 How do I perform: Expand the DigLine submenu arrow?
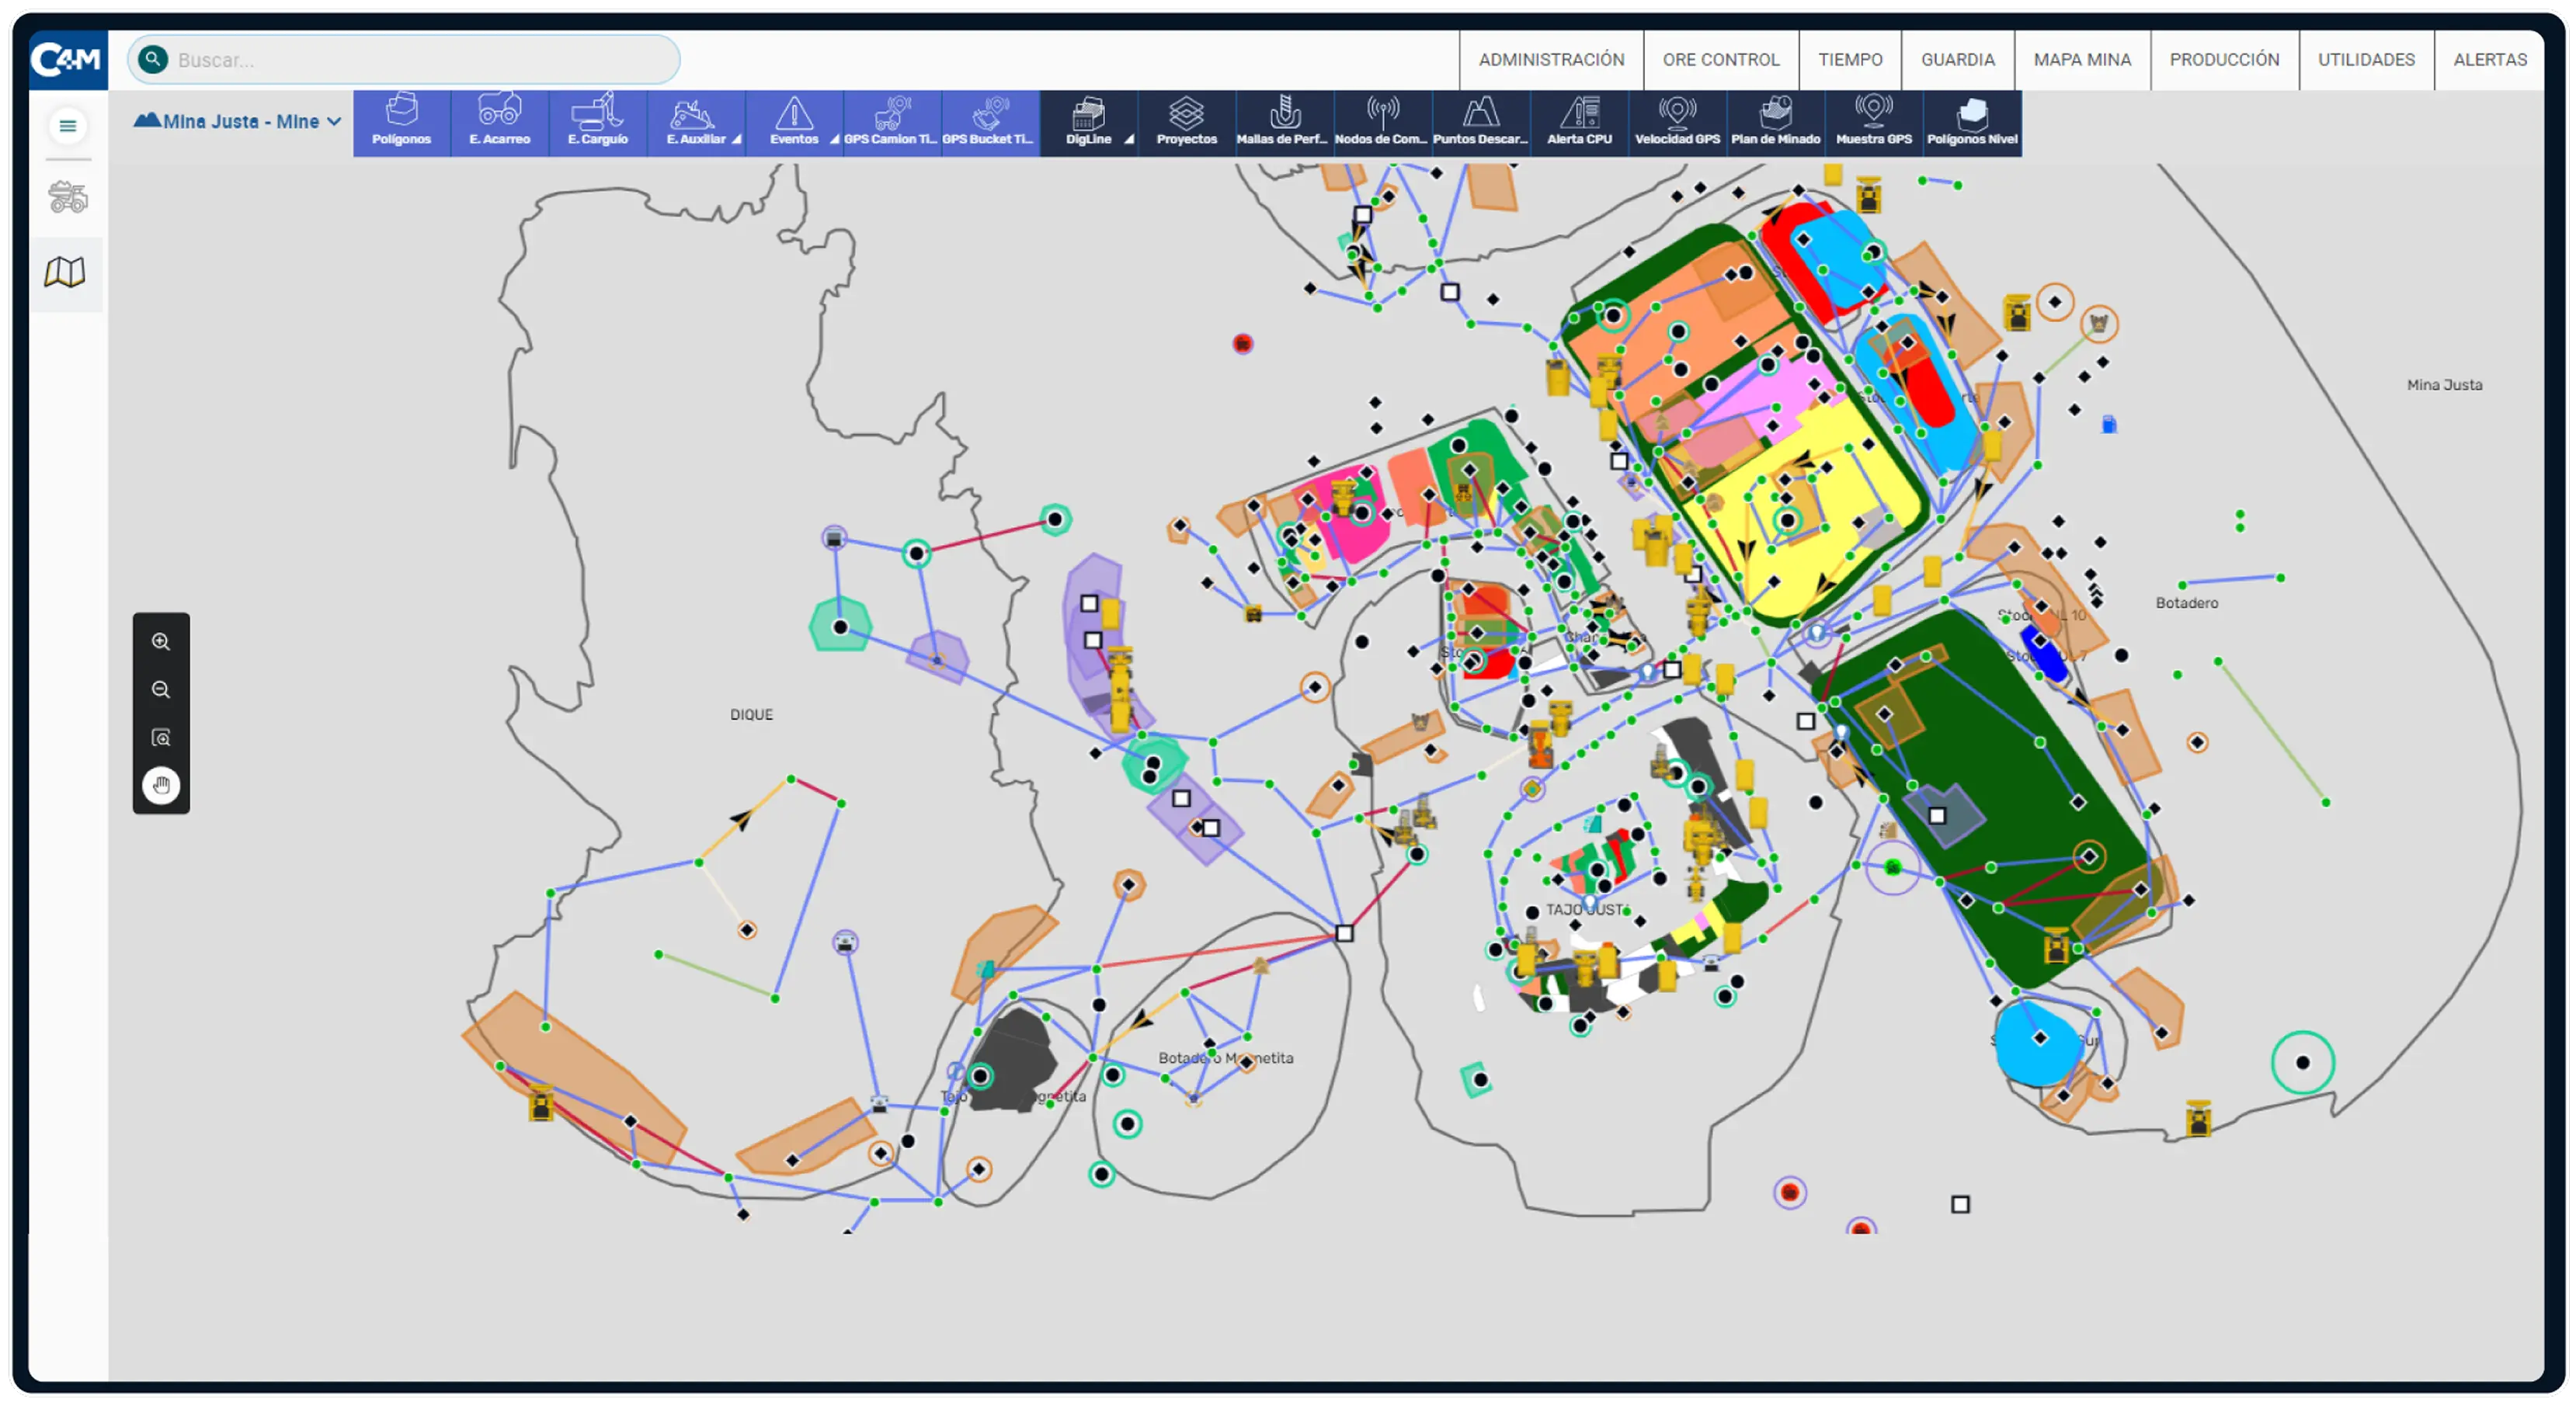pyautogui.click(x=1129, y=140)
